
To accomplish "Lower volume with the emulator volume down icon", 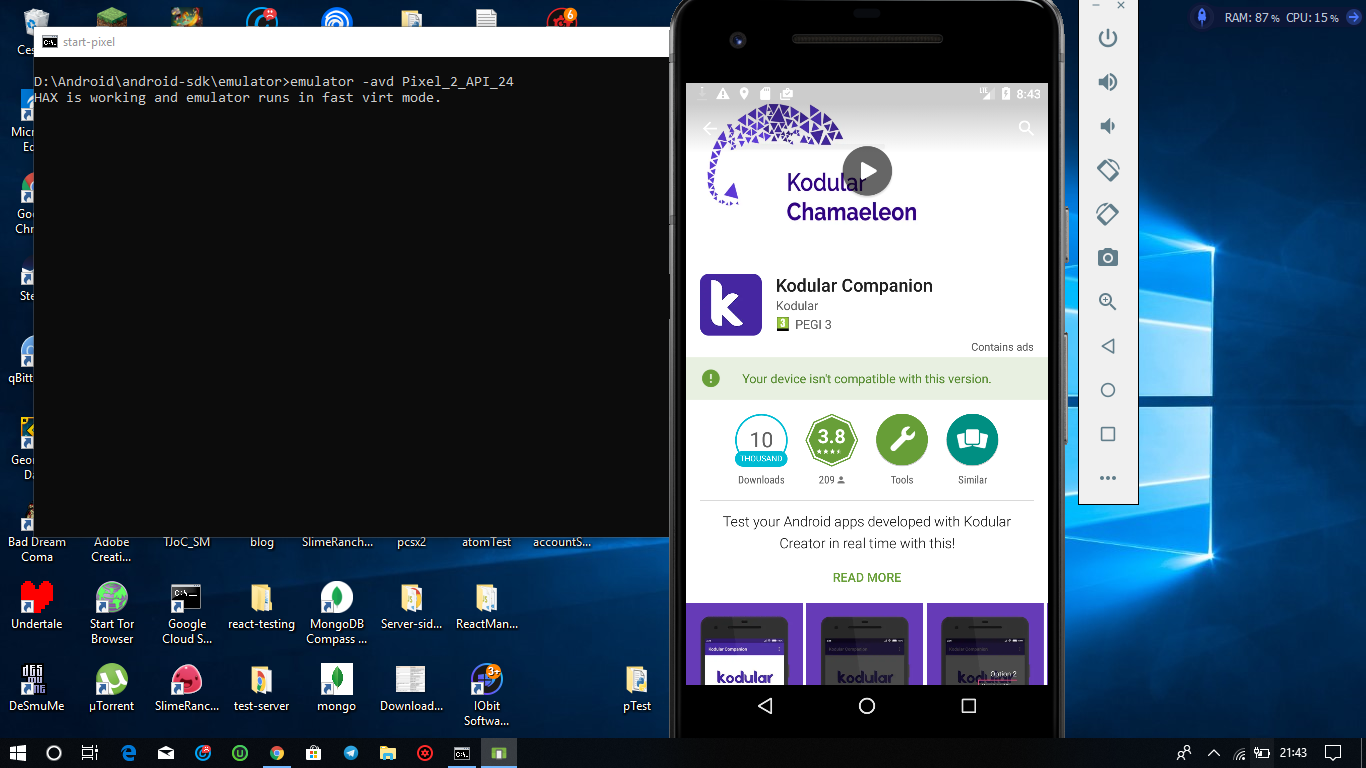I will tap(1107, 126).
